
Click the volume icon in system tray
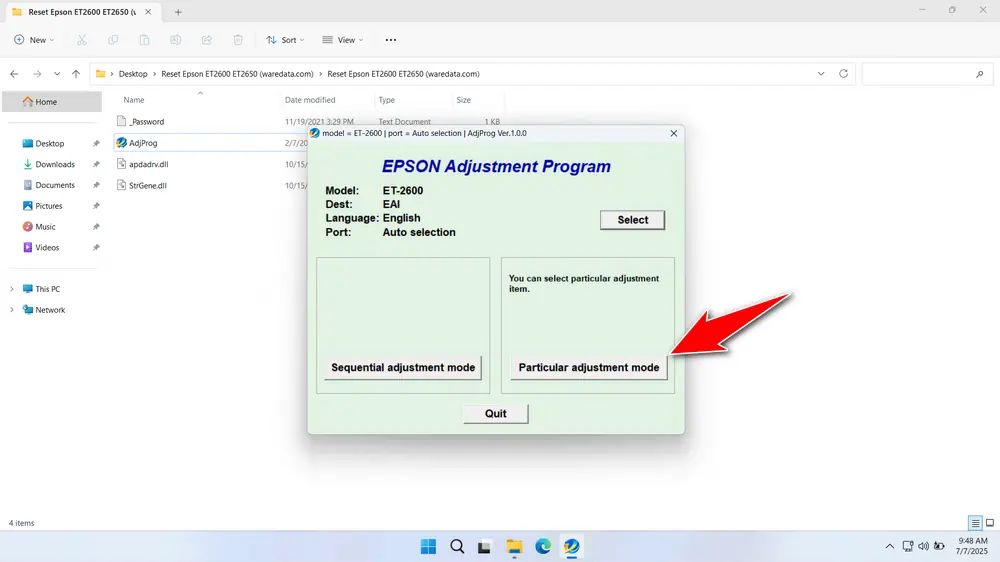click(923, 547)
